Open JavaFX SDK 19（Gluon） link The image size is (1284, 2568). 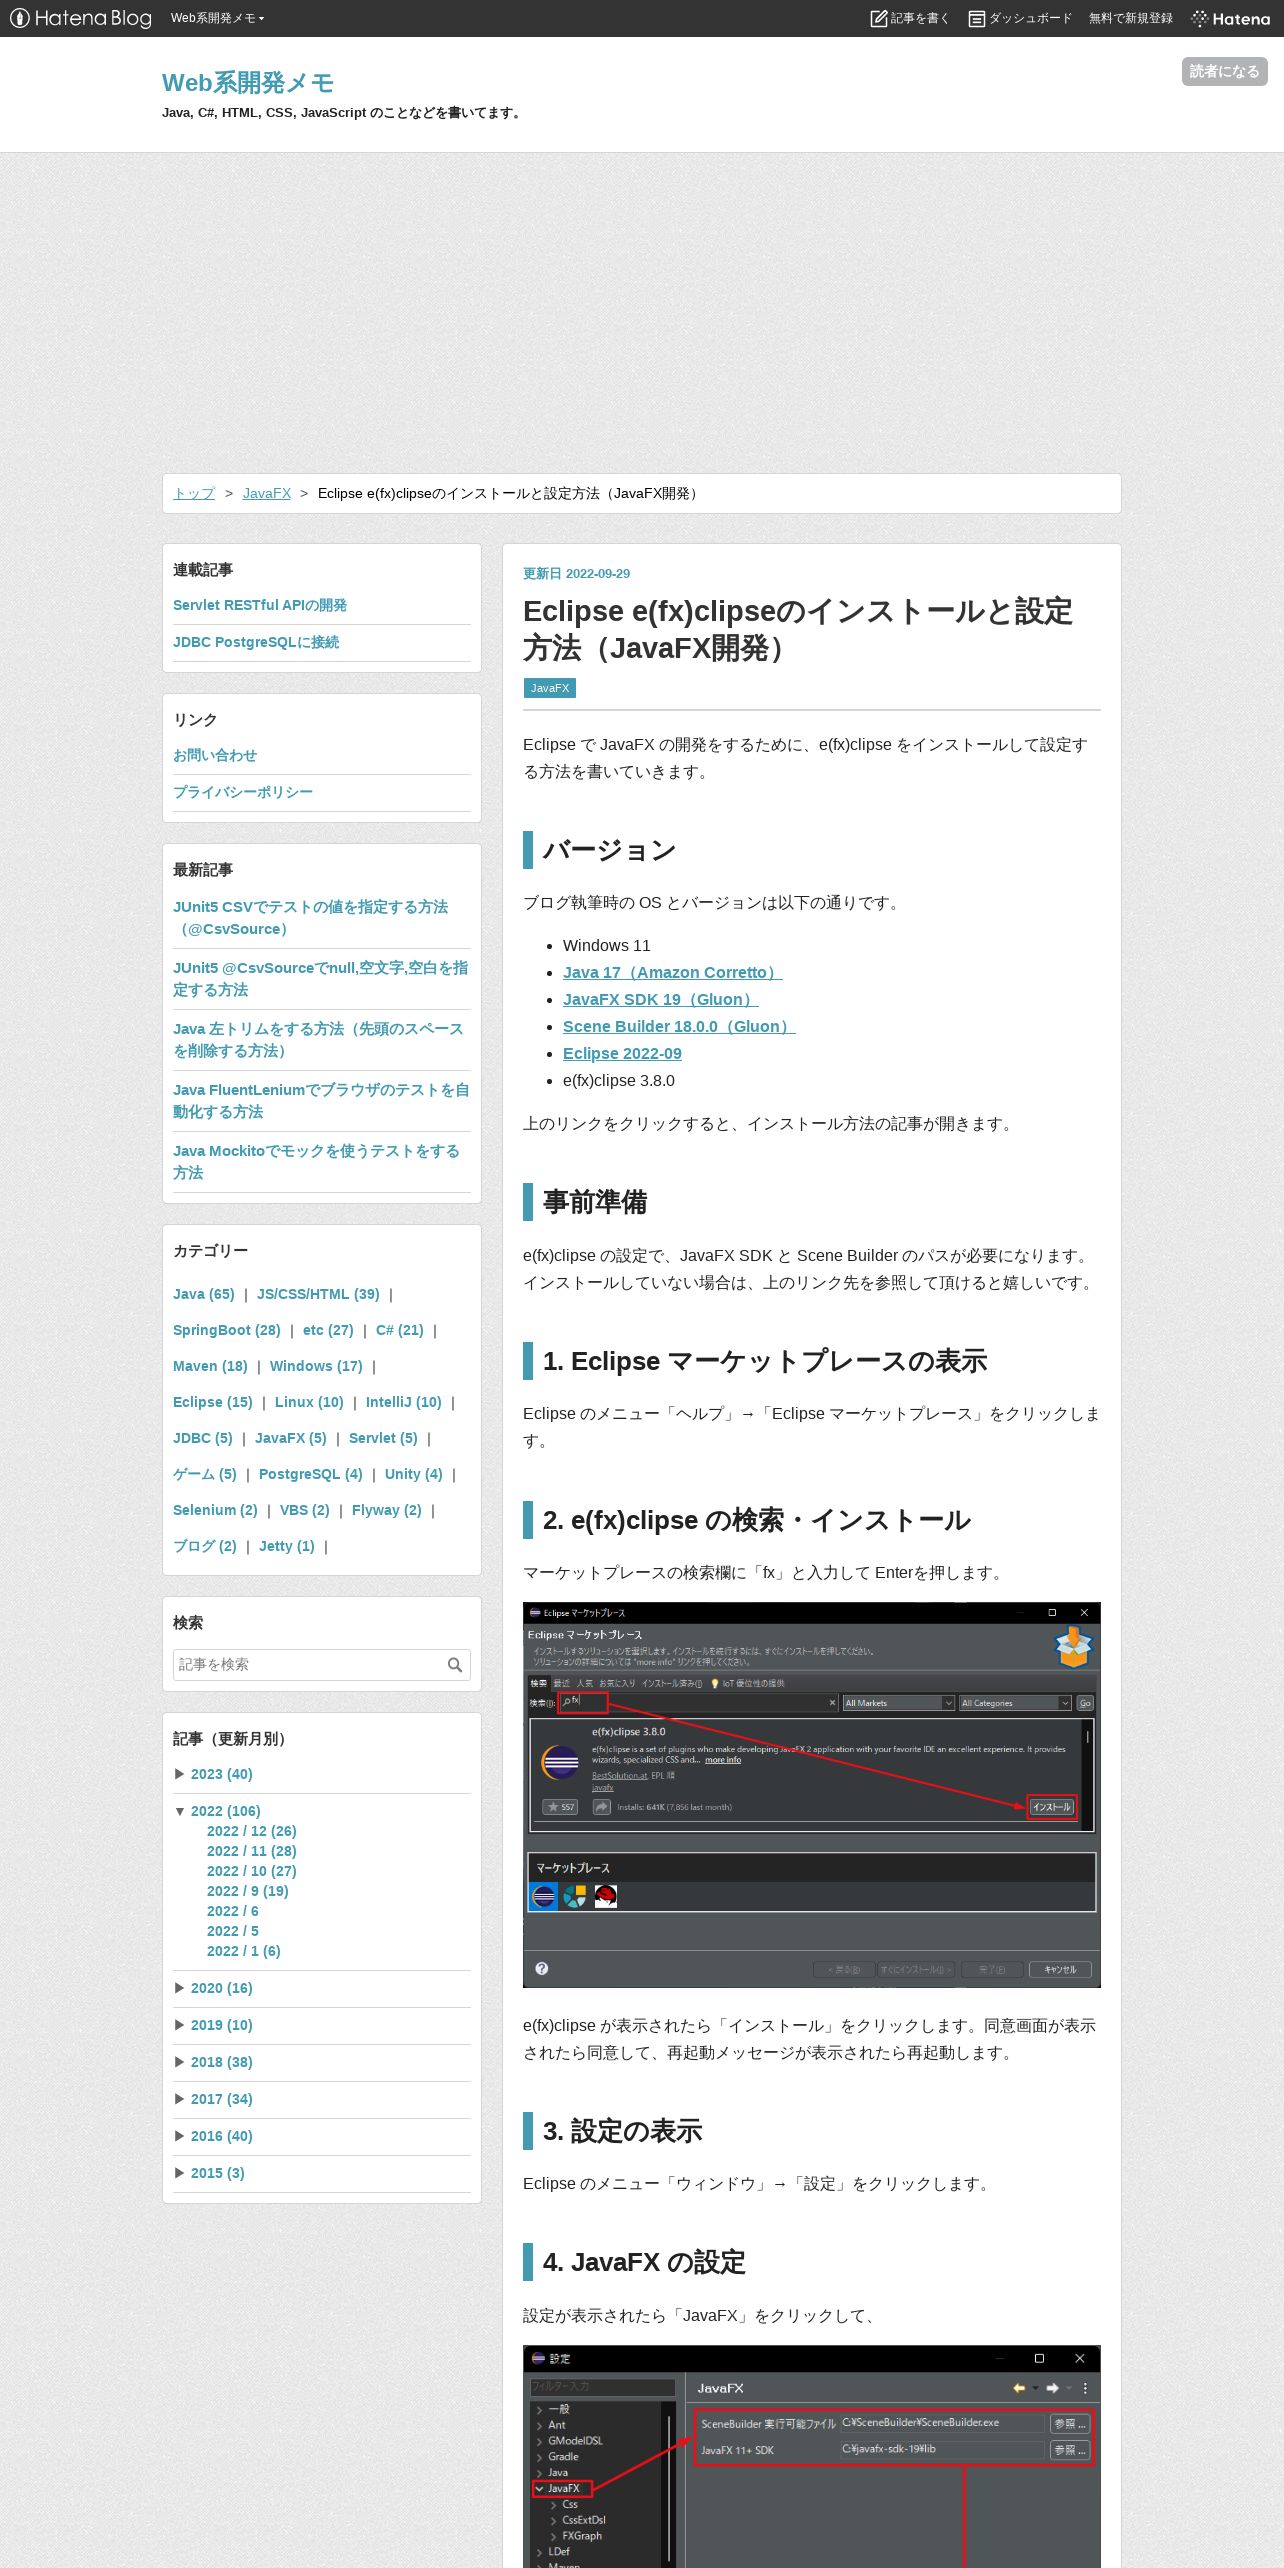(660, 999)
